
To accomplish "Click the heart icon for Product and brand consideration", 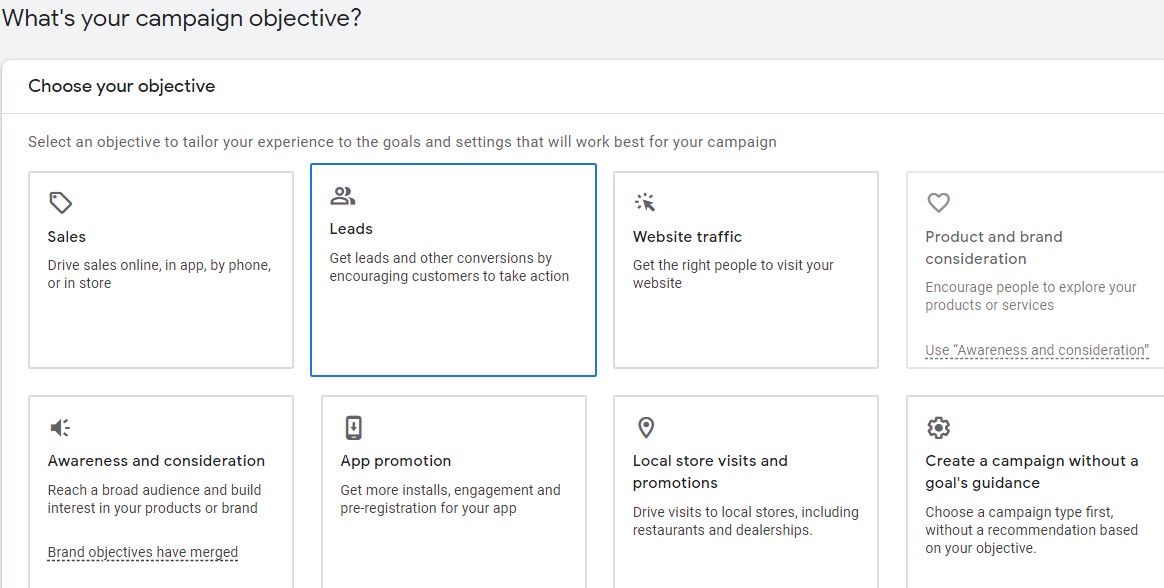I will 938,202.
